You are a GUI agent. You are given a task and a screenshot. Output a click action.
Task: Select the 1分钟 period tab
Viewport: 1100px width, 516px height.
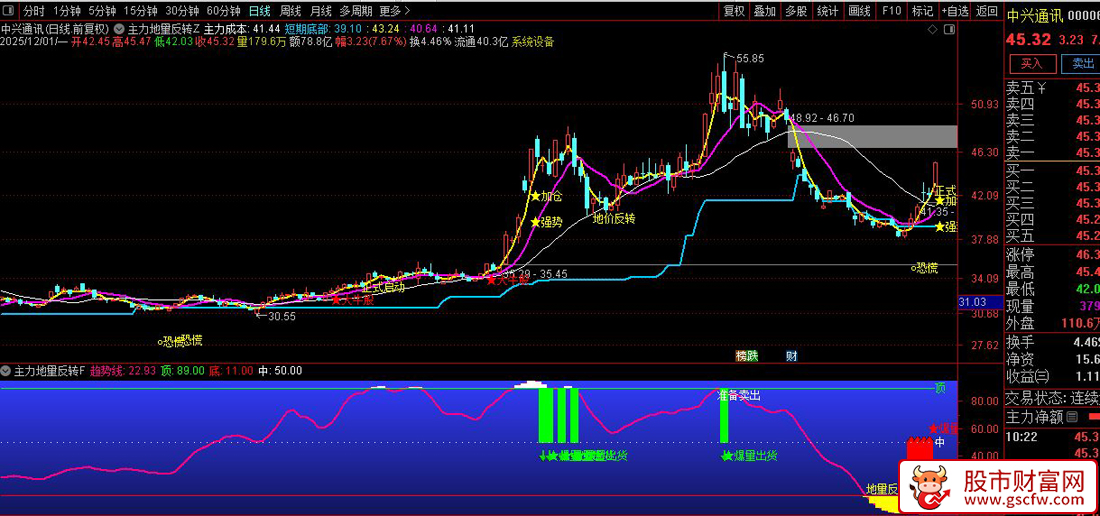[x=66, y=11]
